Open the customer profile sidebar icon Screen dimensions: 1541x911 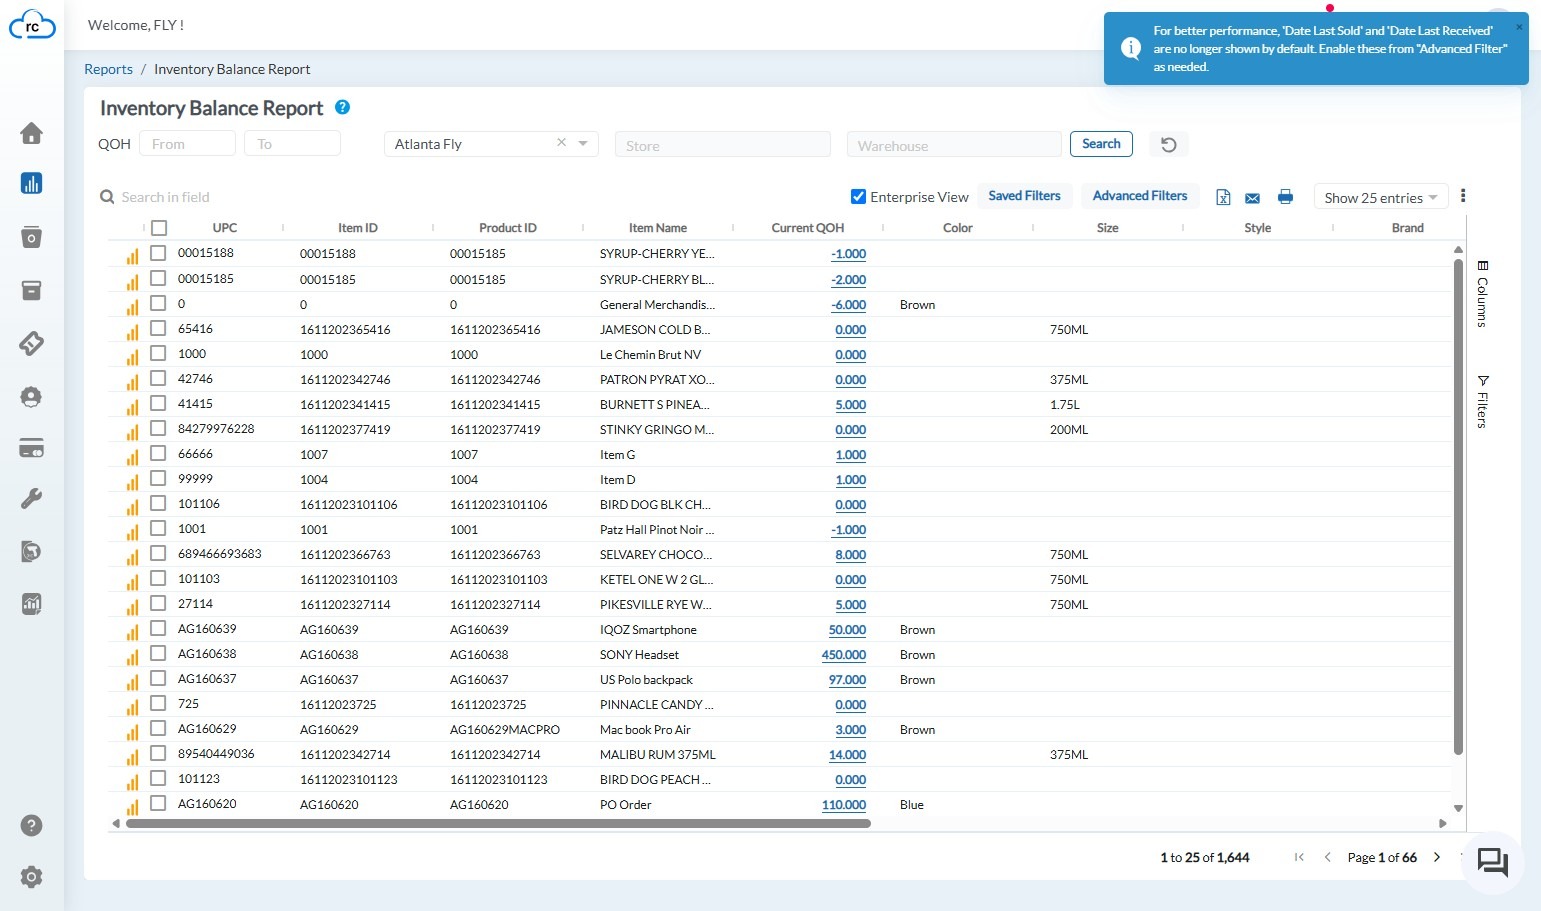(x=31, y=396)
